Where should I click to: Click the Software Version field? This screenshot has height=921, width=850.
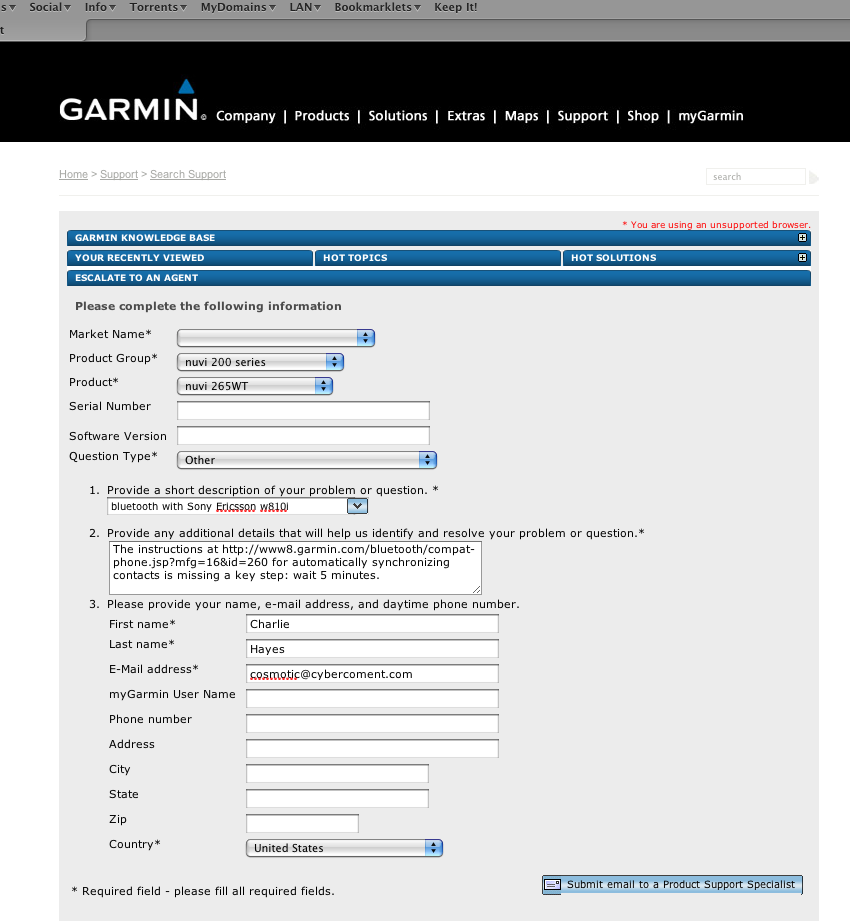[x=303, y=435]
